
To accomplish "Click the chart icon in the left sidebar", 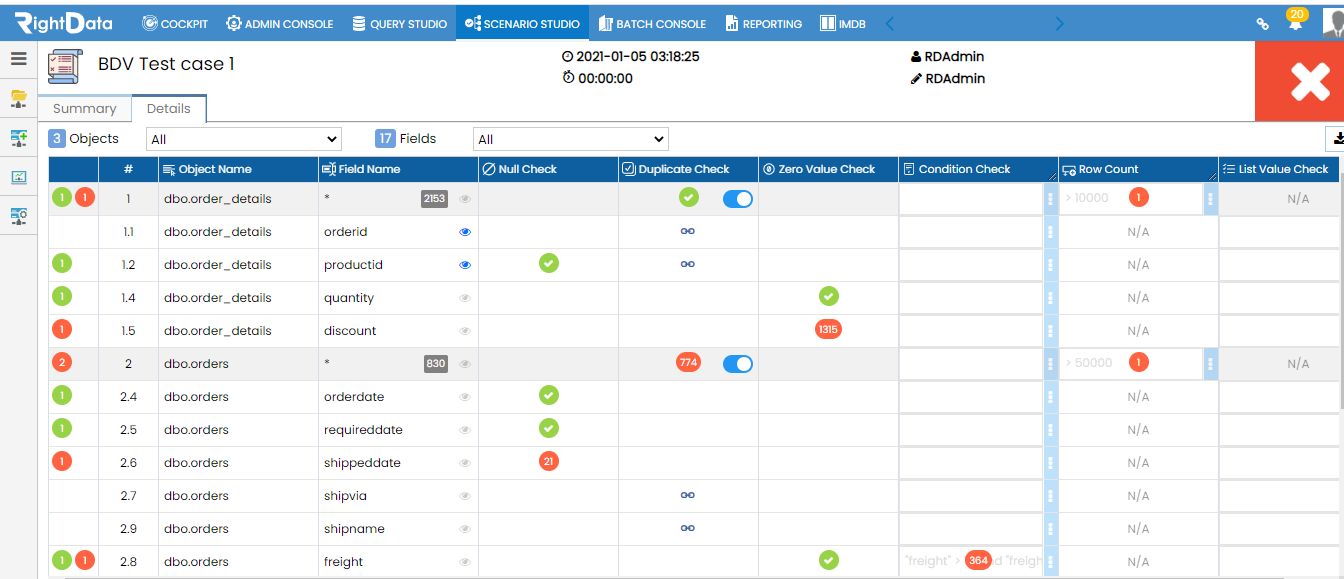I will [x=18, y=177].
